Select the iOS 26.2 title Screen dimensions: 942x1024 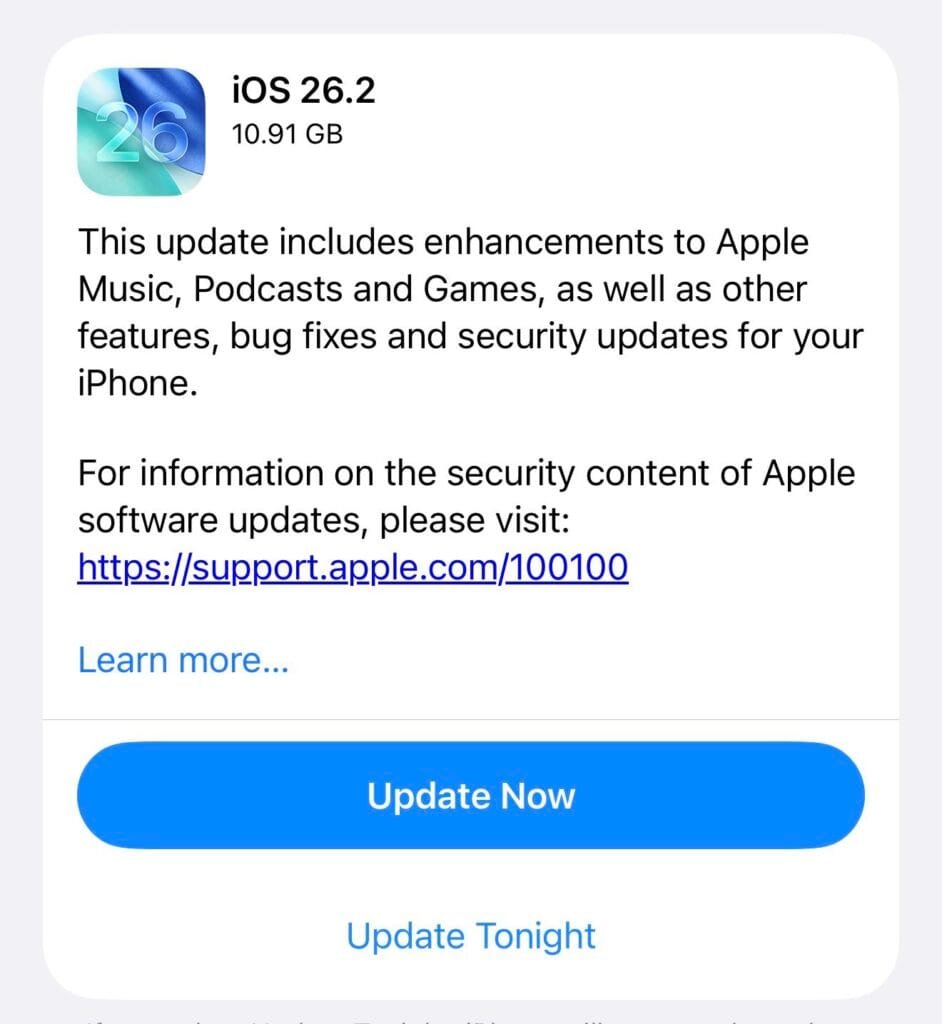pos(303,89)
